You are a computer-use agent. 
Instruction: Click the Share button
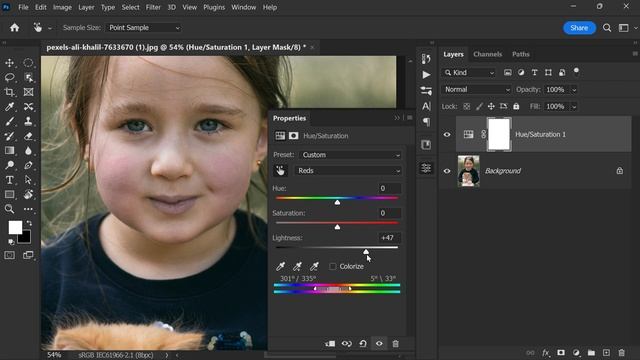click(x=579, y=28)
